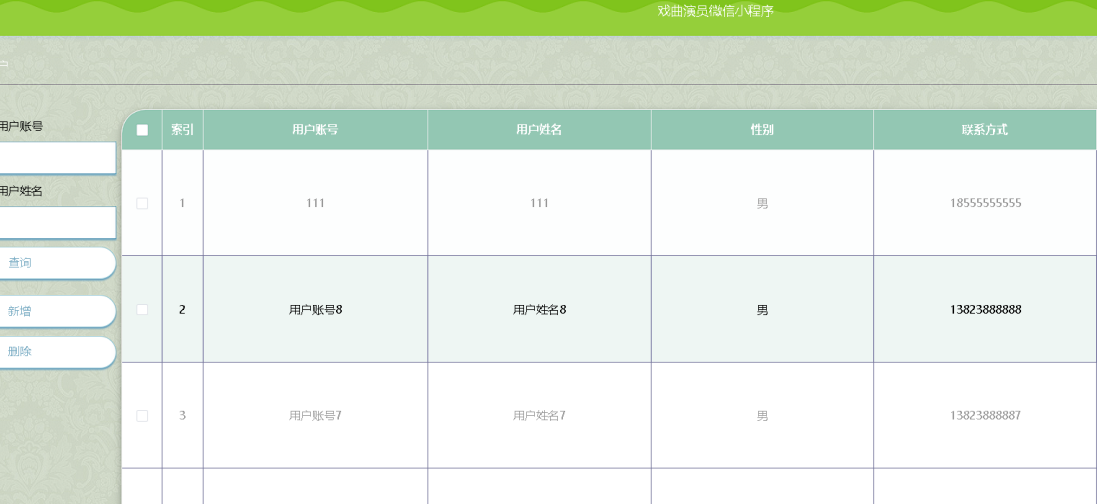
Task: Focus the 用户账号 filter input field
Action: 57,158
